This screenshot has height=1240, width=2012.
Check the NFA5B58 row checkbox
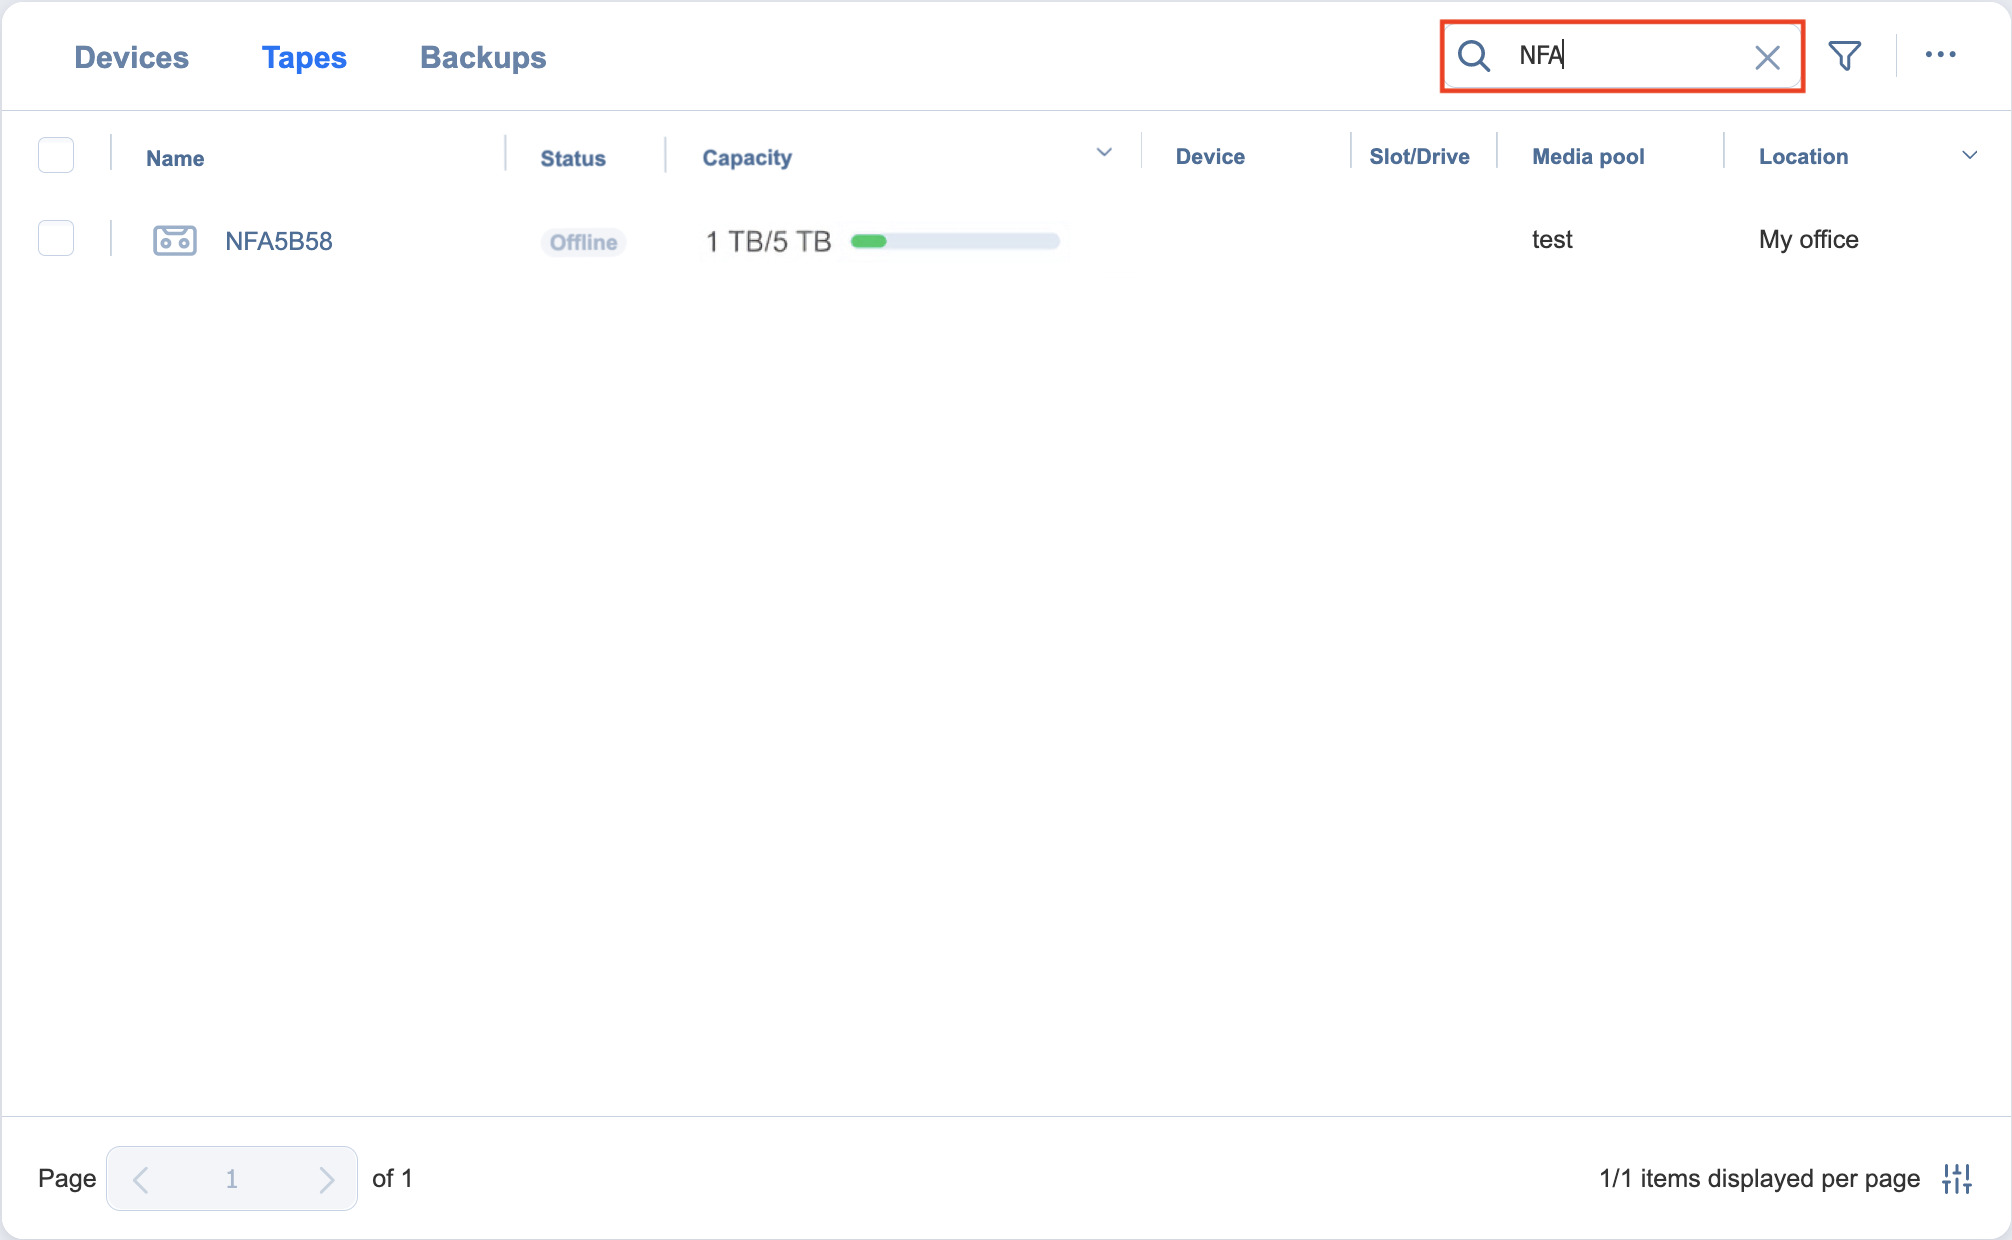tap(56, 238)
